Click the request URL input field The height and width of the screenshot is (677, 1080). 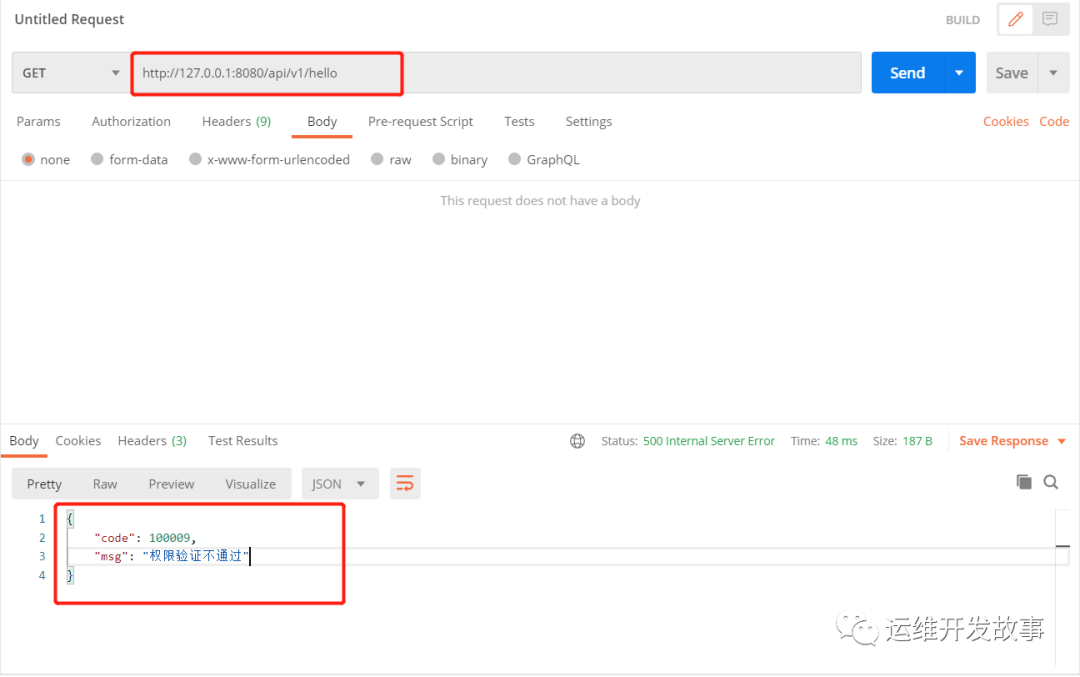coord(496,73)
